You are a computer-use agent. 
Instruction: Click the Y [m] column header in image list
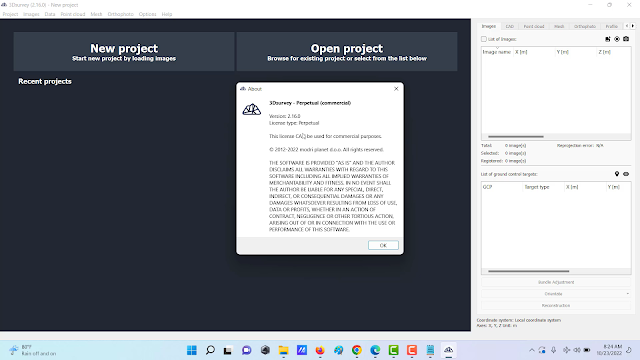click(576, 52)
